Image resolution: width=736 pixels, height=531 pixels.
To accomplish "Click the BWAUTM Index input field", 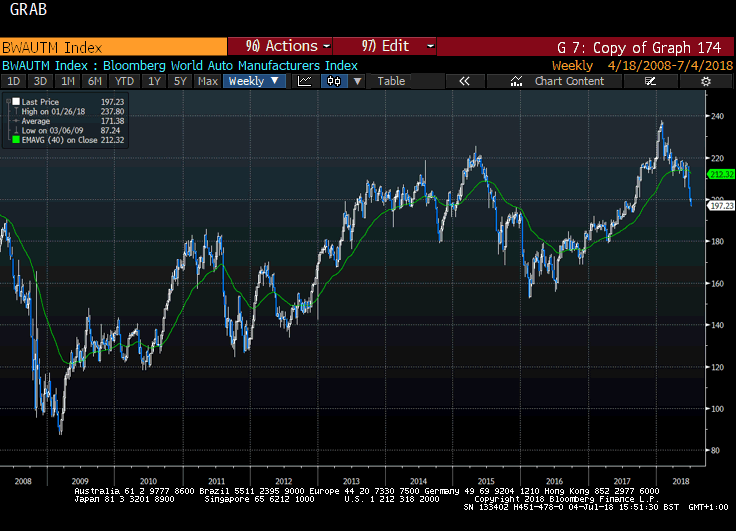I will pos(113,46).
